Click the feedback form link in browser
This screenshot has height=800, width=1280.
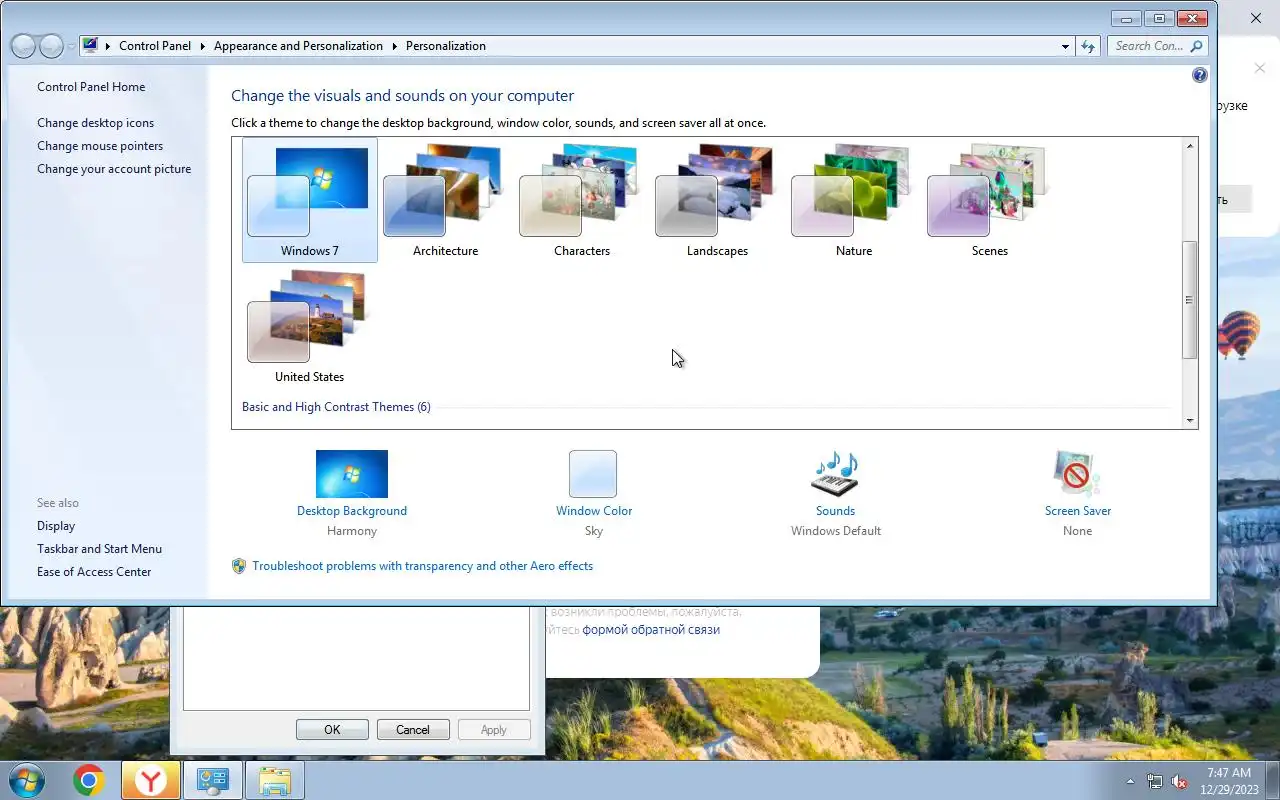click(x=651, y=630)
